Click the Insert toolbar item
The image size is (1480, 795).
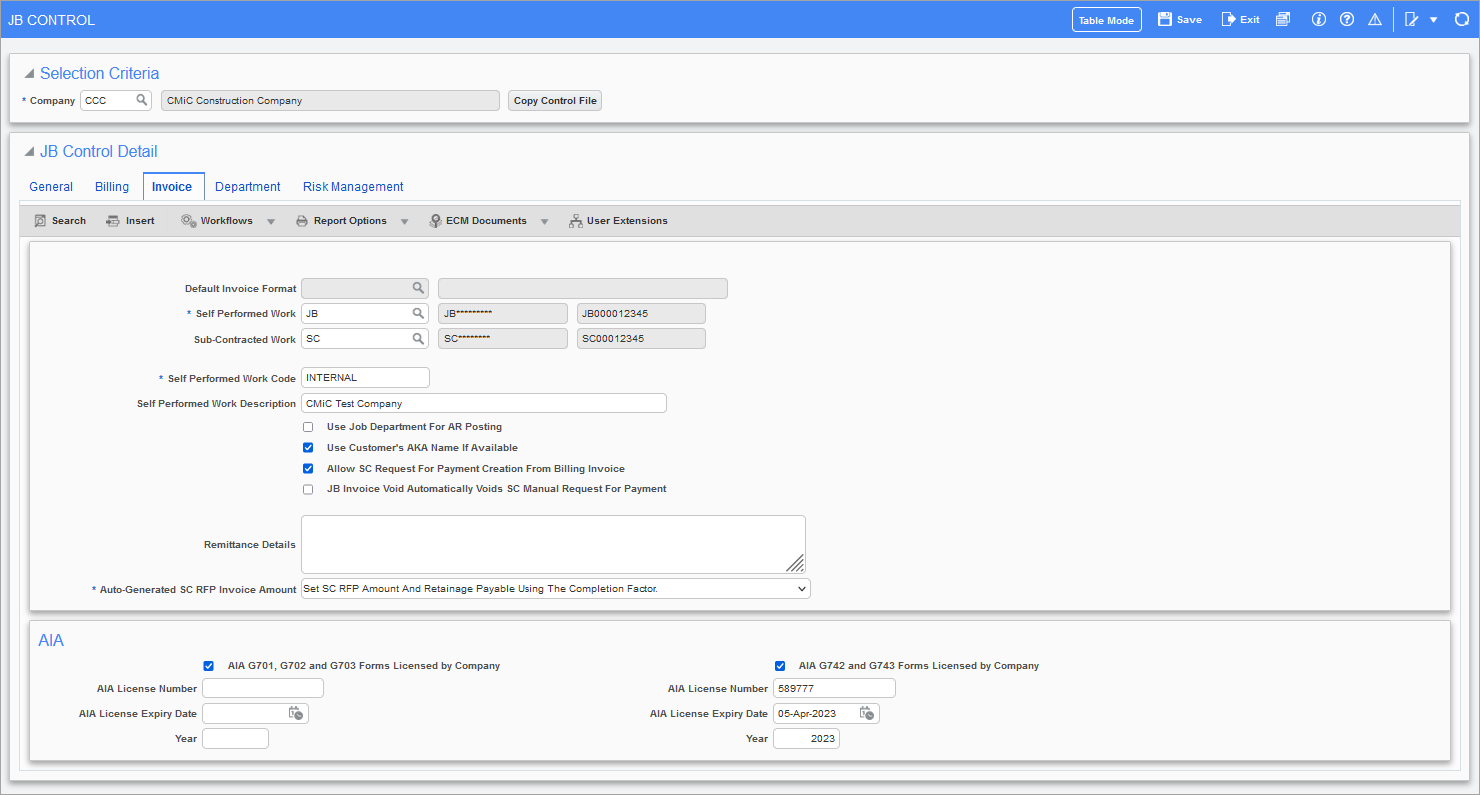point(131,220)
